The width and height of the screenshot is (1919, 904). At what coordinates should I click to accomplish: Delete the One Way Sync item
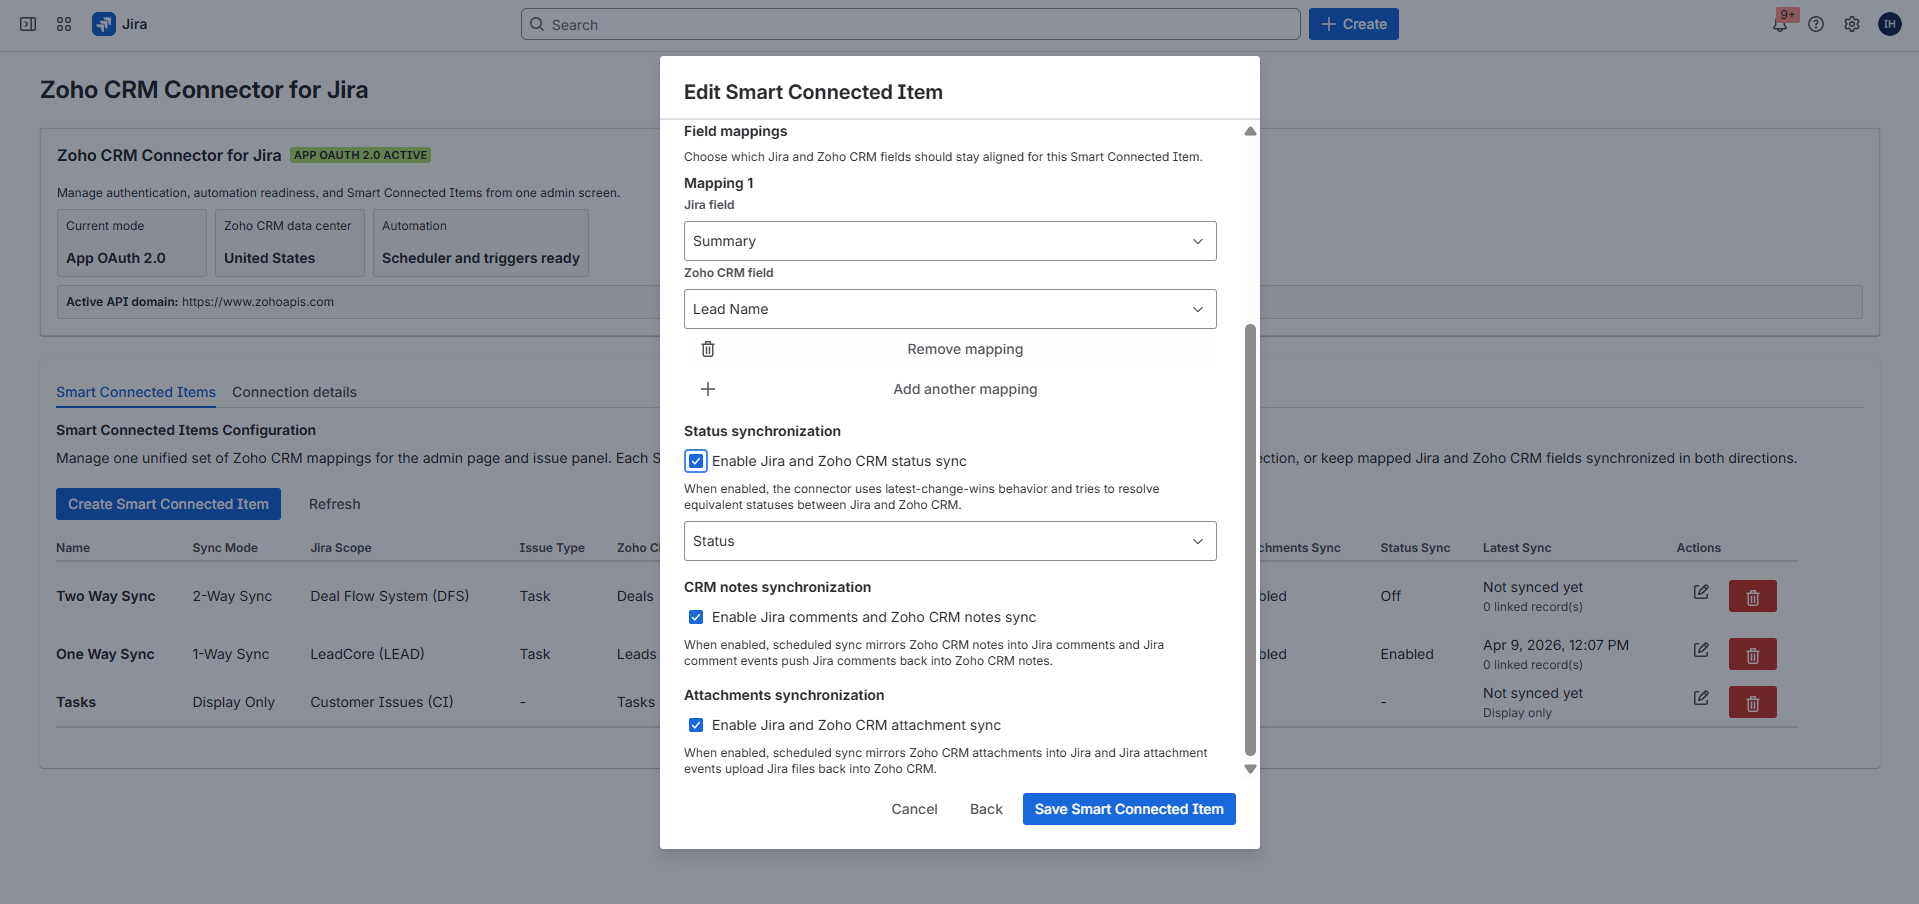click(1752, 654)
